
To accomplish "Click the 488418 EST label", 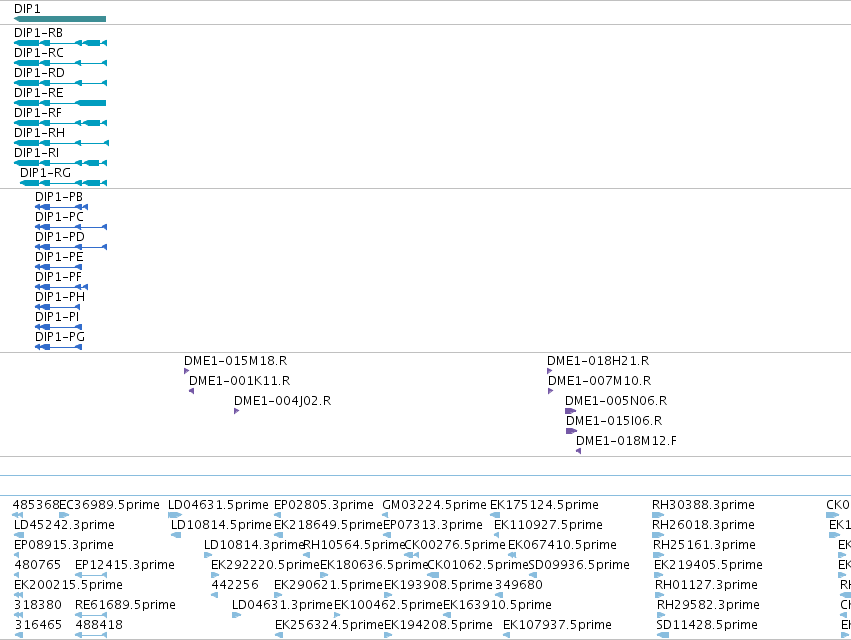I will 99,625.
